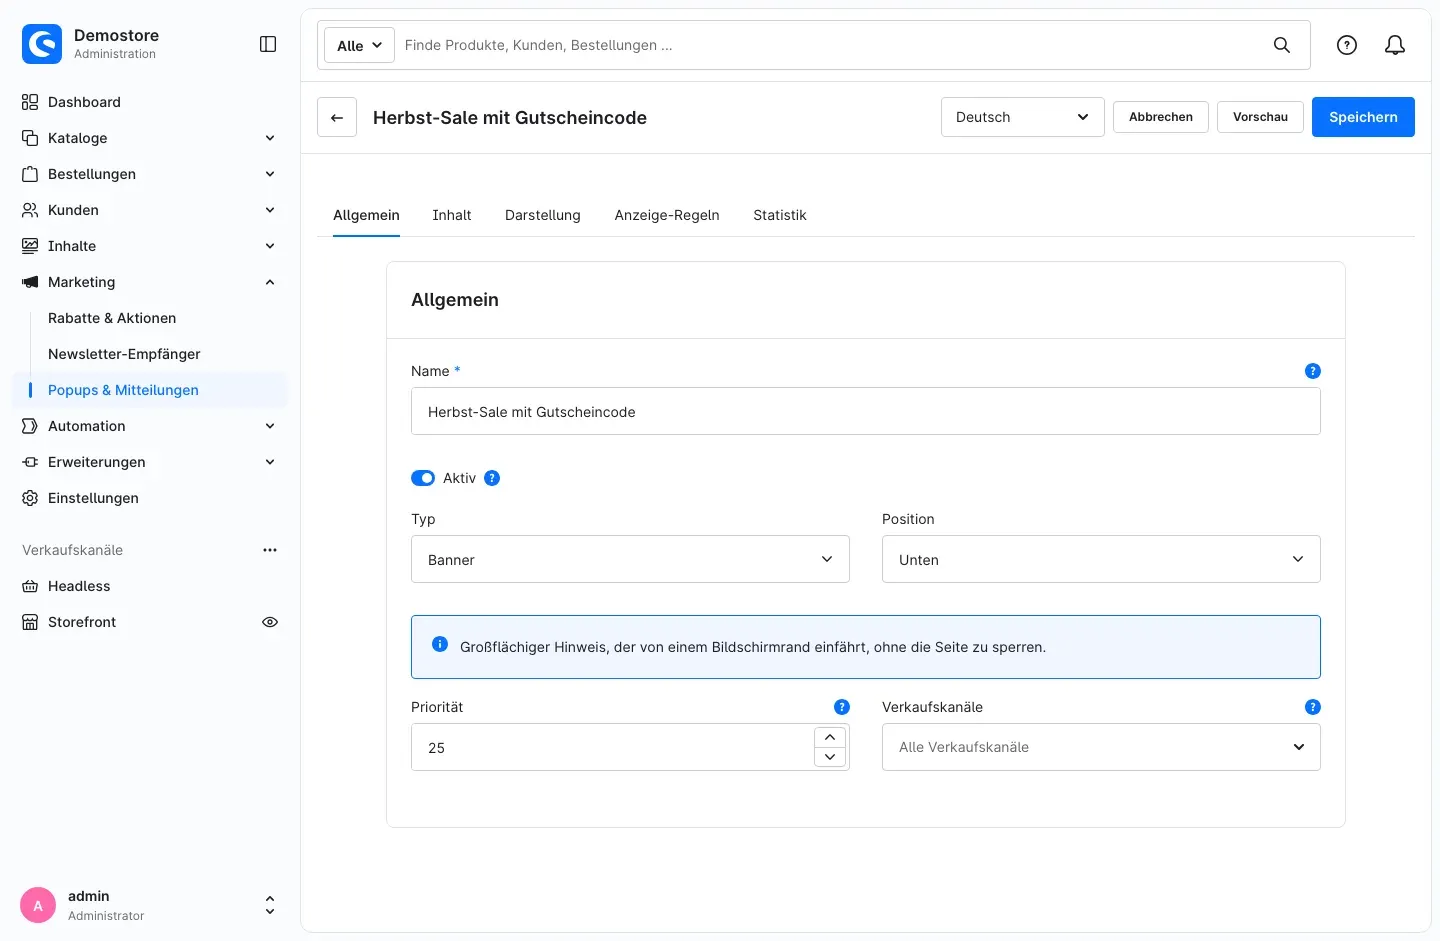1440x941 pixels.
Task: Open the Position dropdown showing Unten
Action: click(1101, 559)
